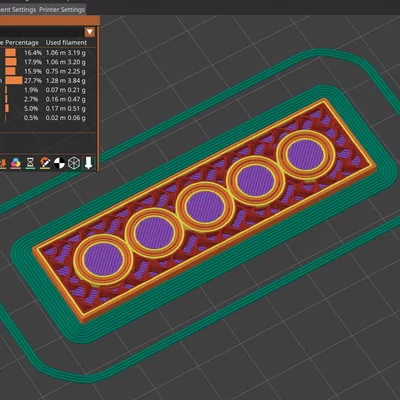Open the legend view-type dropdown arrow

(90, 32)
